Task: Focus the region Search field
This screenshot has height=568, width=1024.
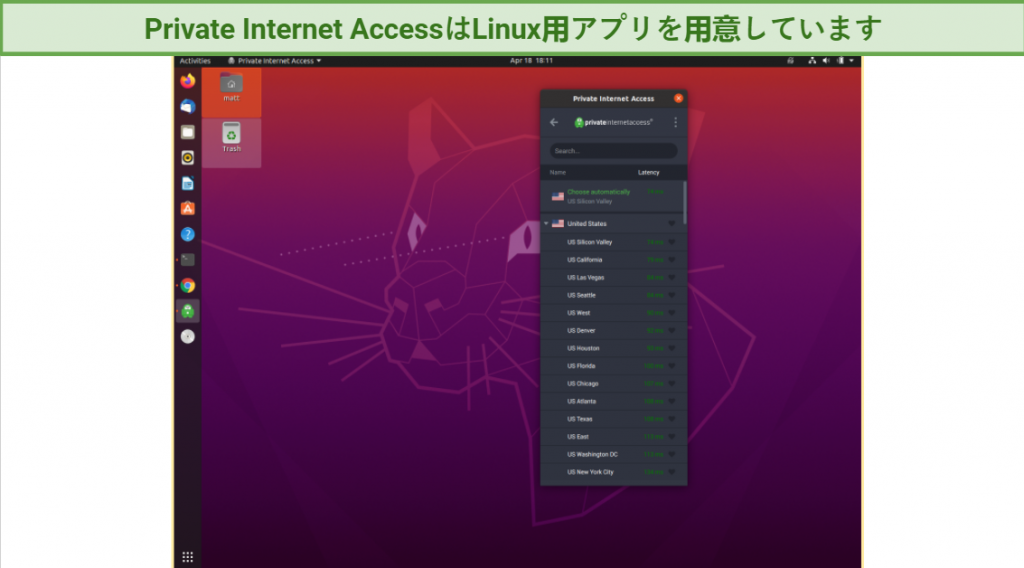Action: pos(613,151)
